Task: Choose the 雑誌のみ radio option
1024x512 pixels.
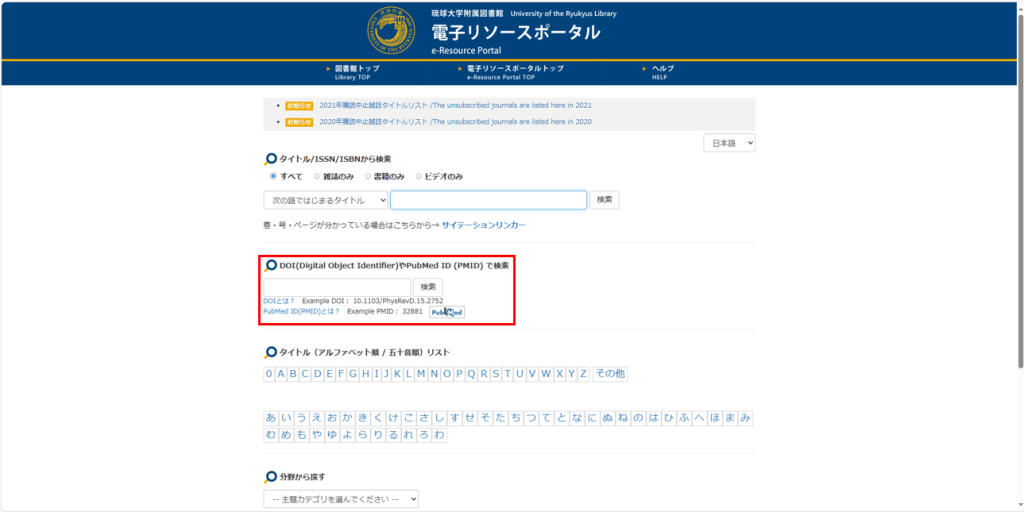Action: click(x=317, y=176)
